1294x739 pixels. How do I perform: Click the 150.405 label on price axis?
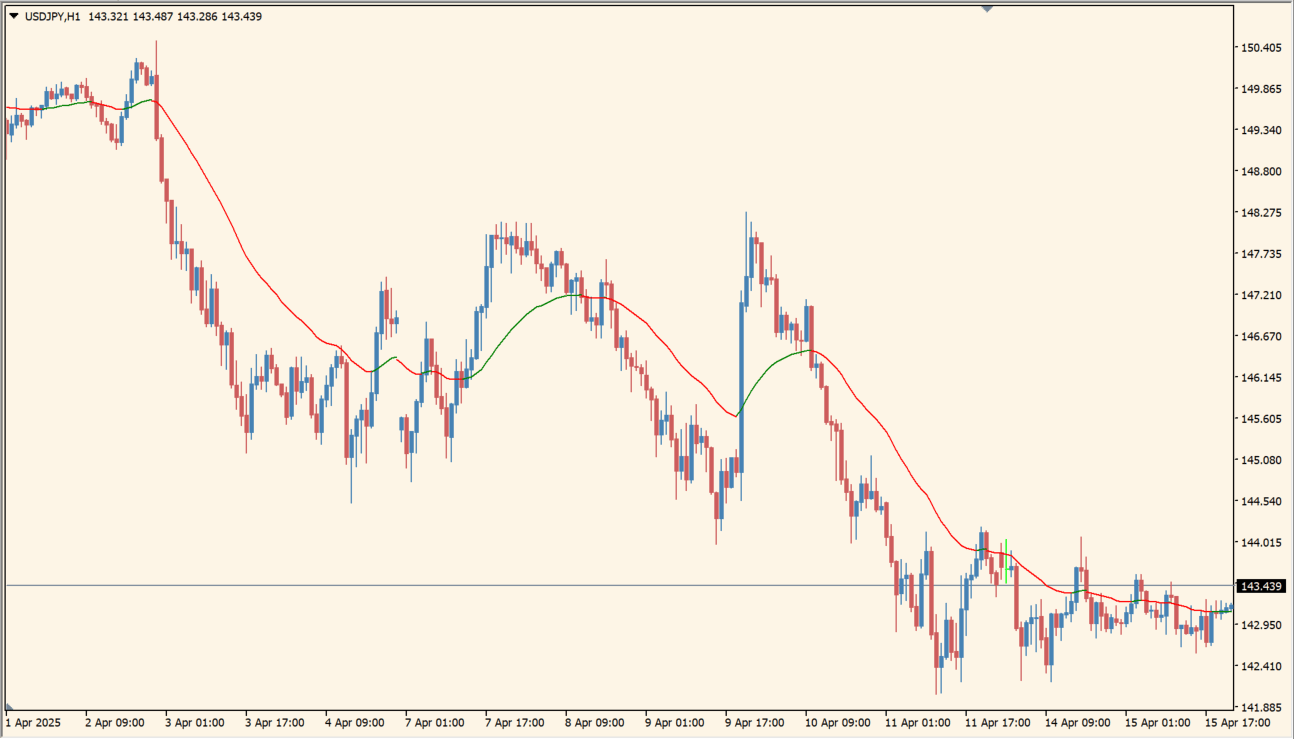[x=1261, y=48]
